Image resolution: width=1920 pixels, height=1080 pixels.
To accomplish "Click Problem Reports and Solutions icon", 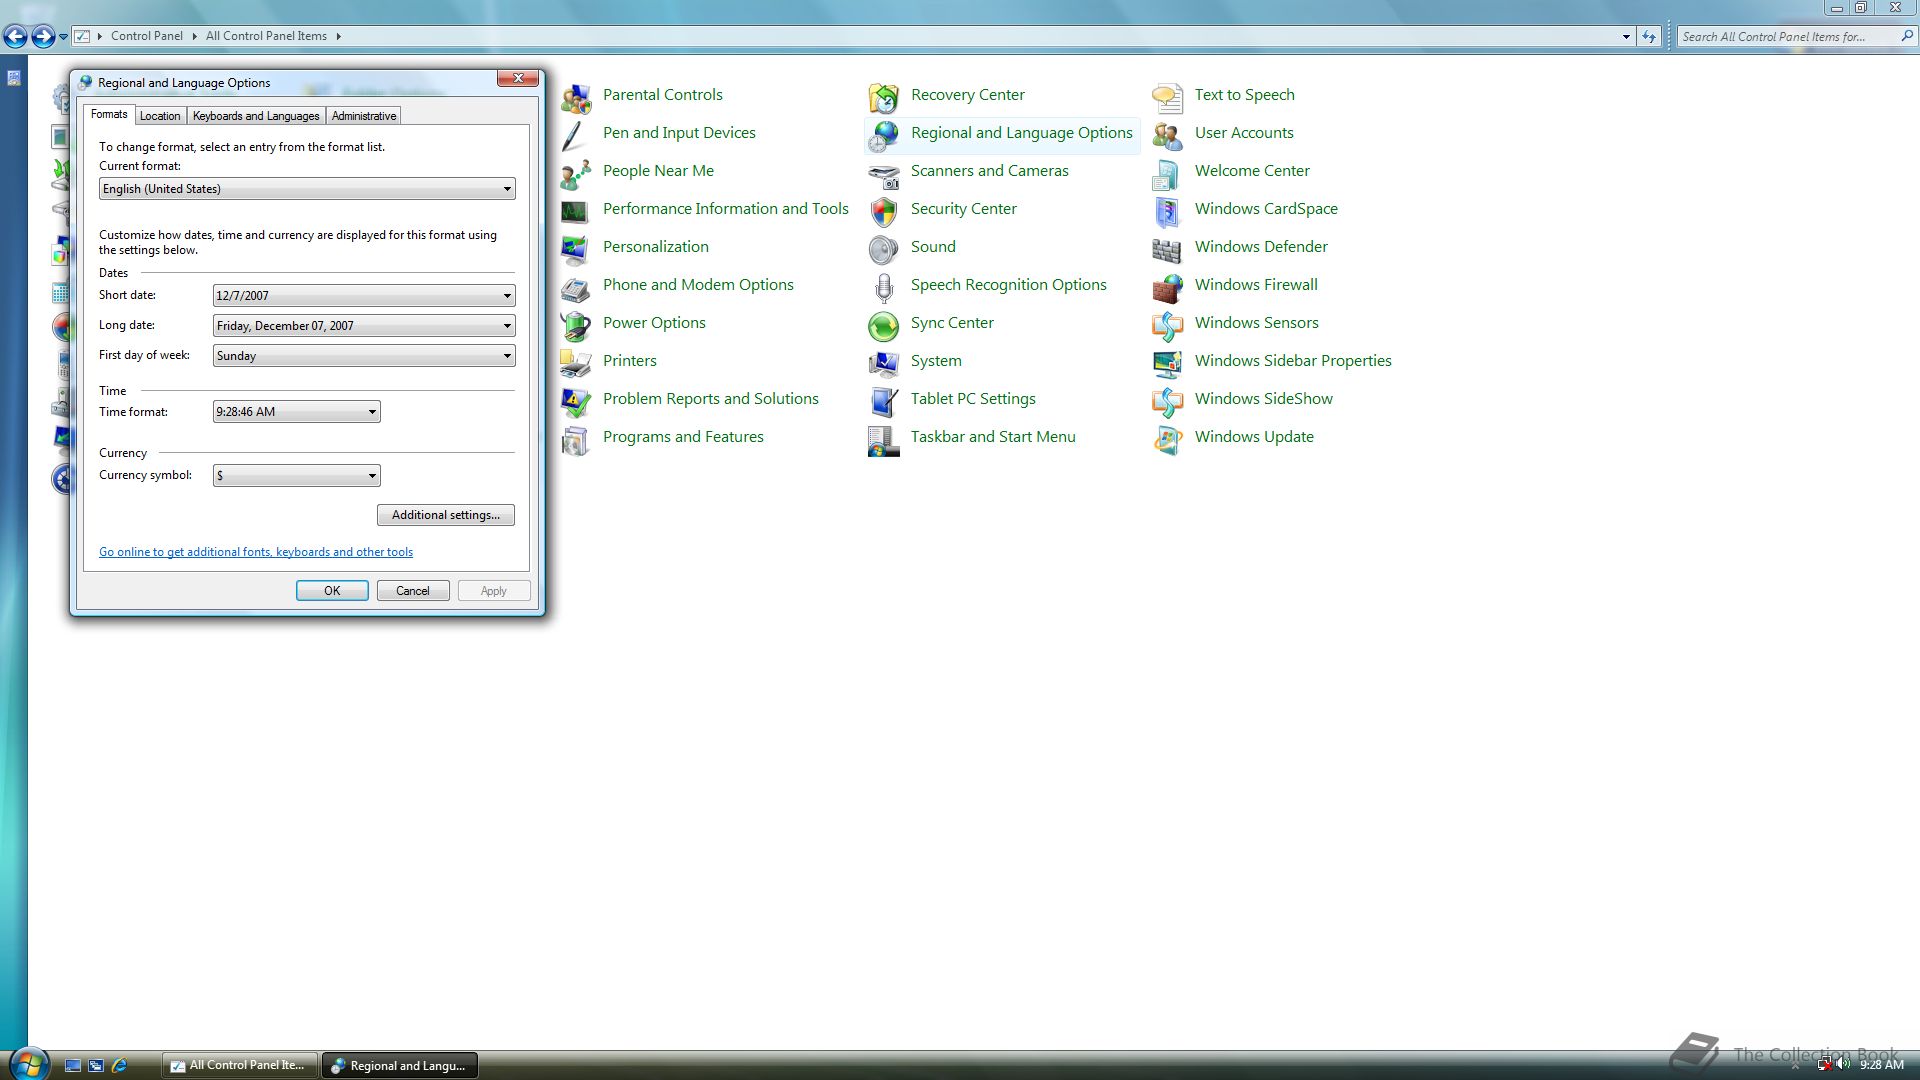I will pyautogui.click(x=576, y=402).
